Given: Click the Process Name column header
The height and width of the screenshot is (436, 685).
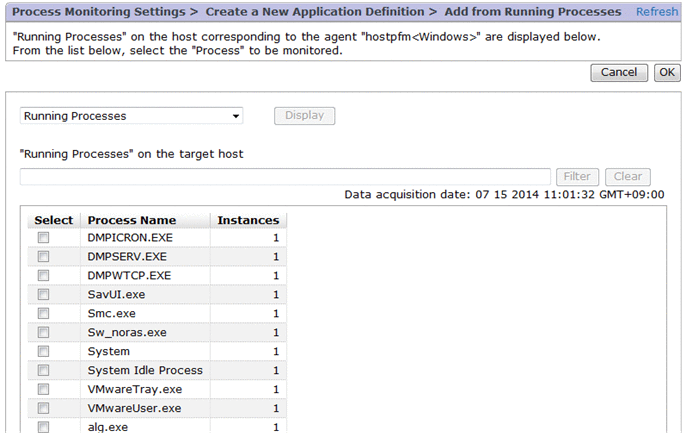Looking at the screenshot, I should pyautogui.click(x=132, y=220).
